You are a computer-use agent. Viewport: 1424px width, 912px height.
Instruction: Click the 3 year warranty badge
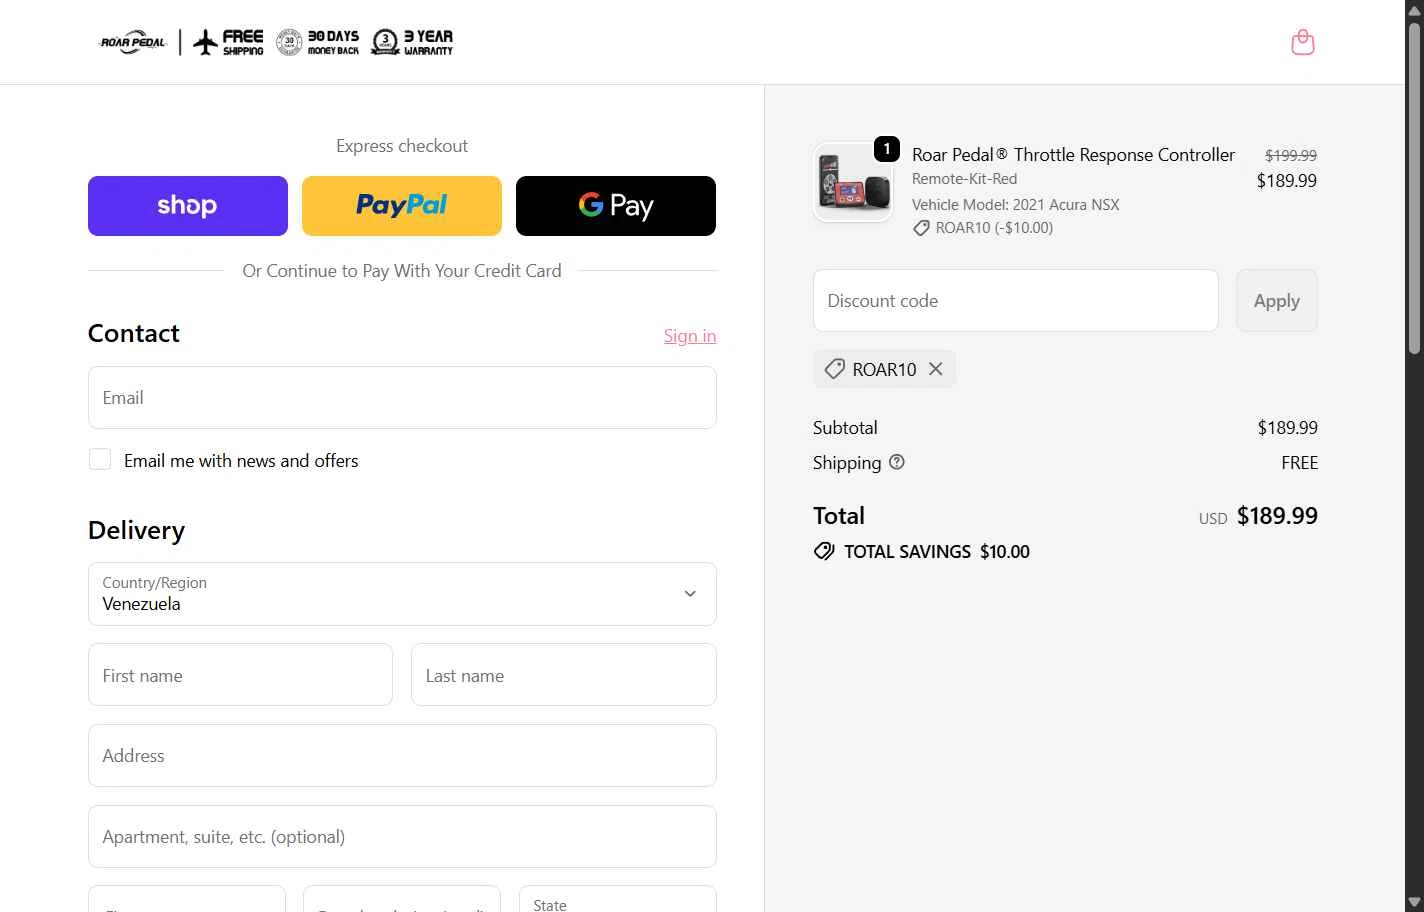(x=412, y=42)
